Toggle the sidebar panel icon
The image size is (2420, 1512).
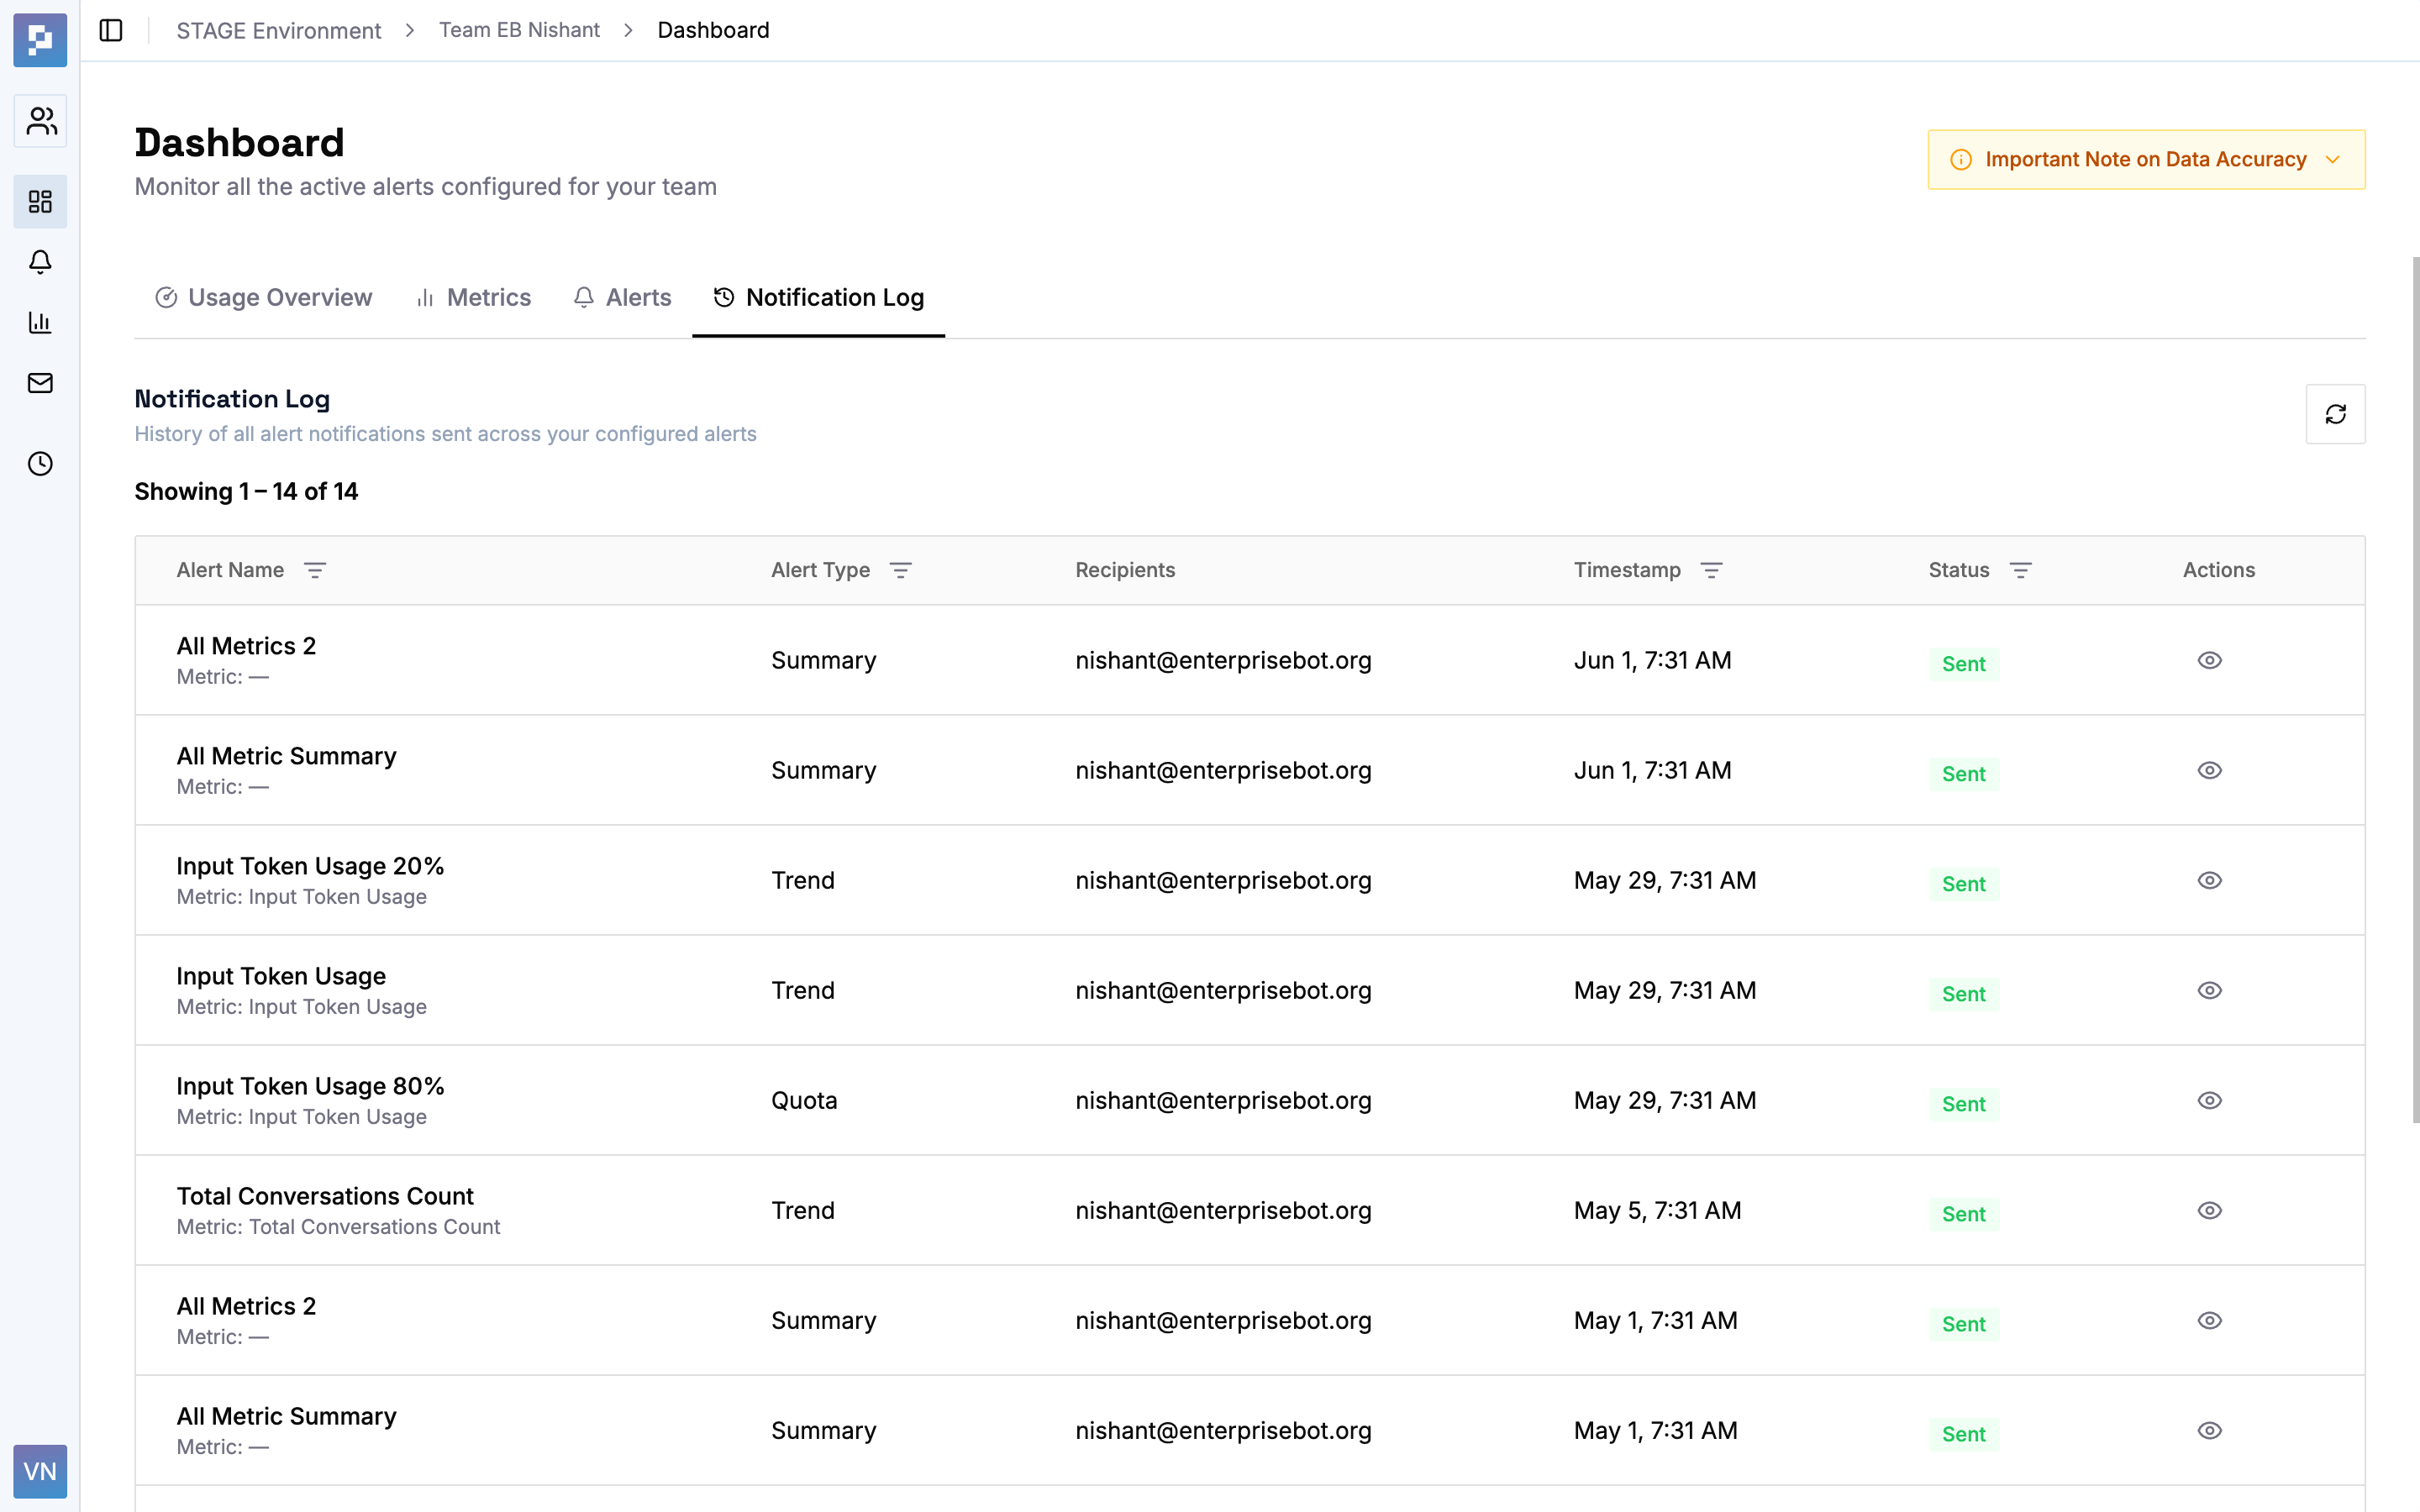[x=111, y=30]
